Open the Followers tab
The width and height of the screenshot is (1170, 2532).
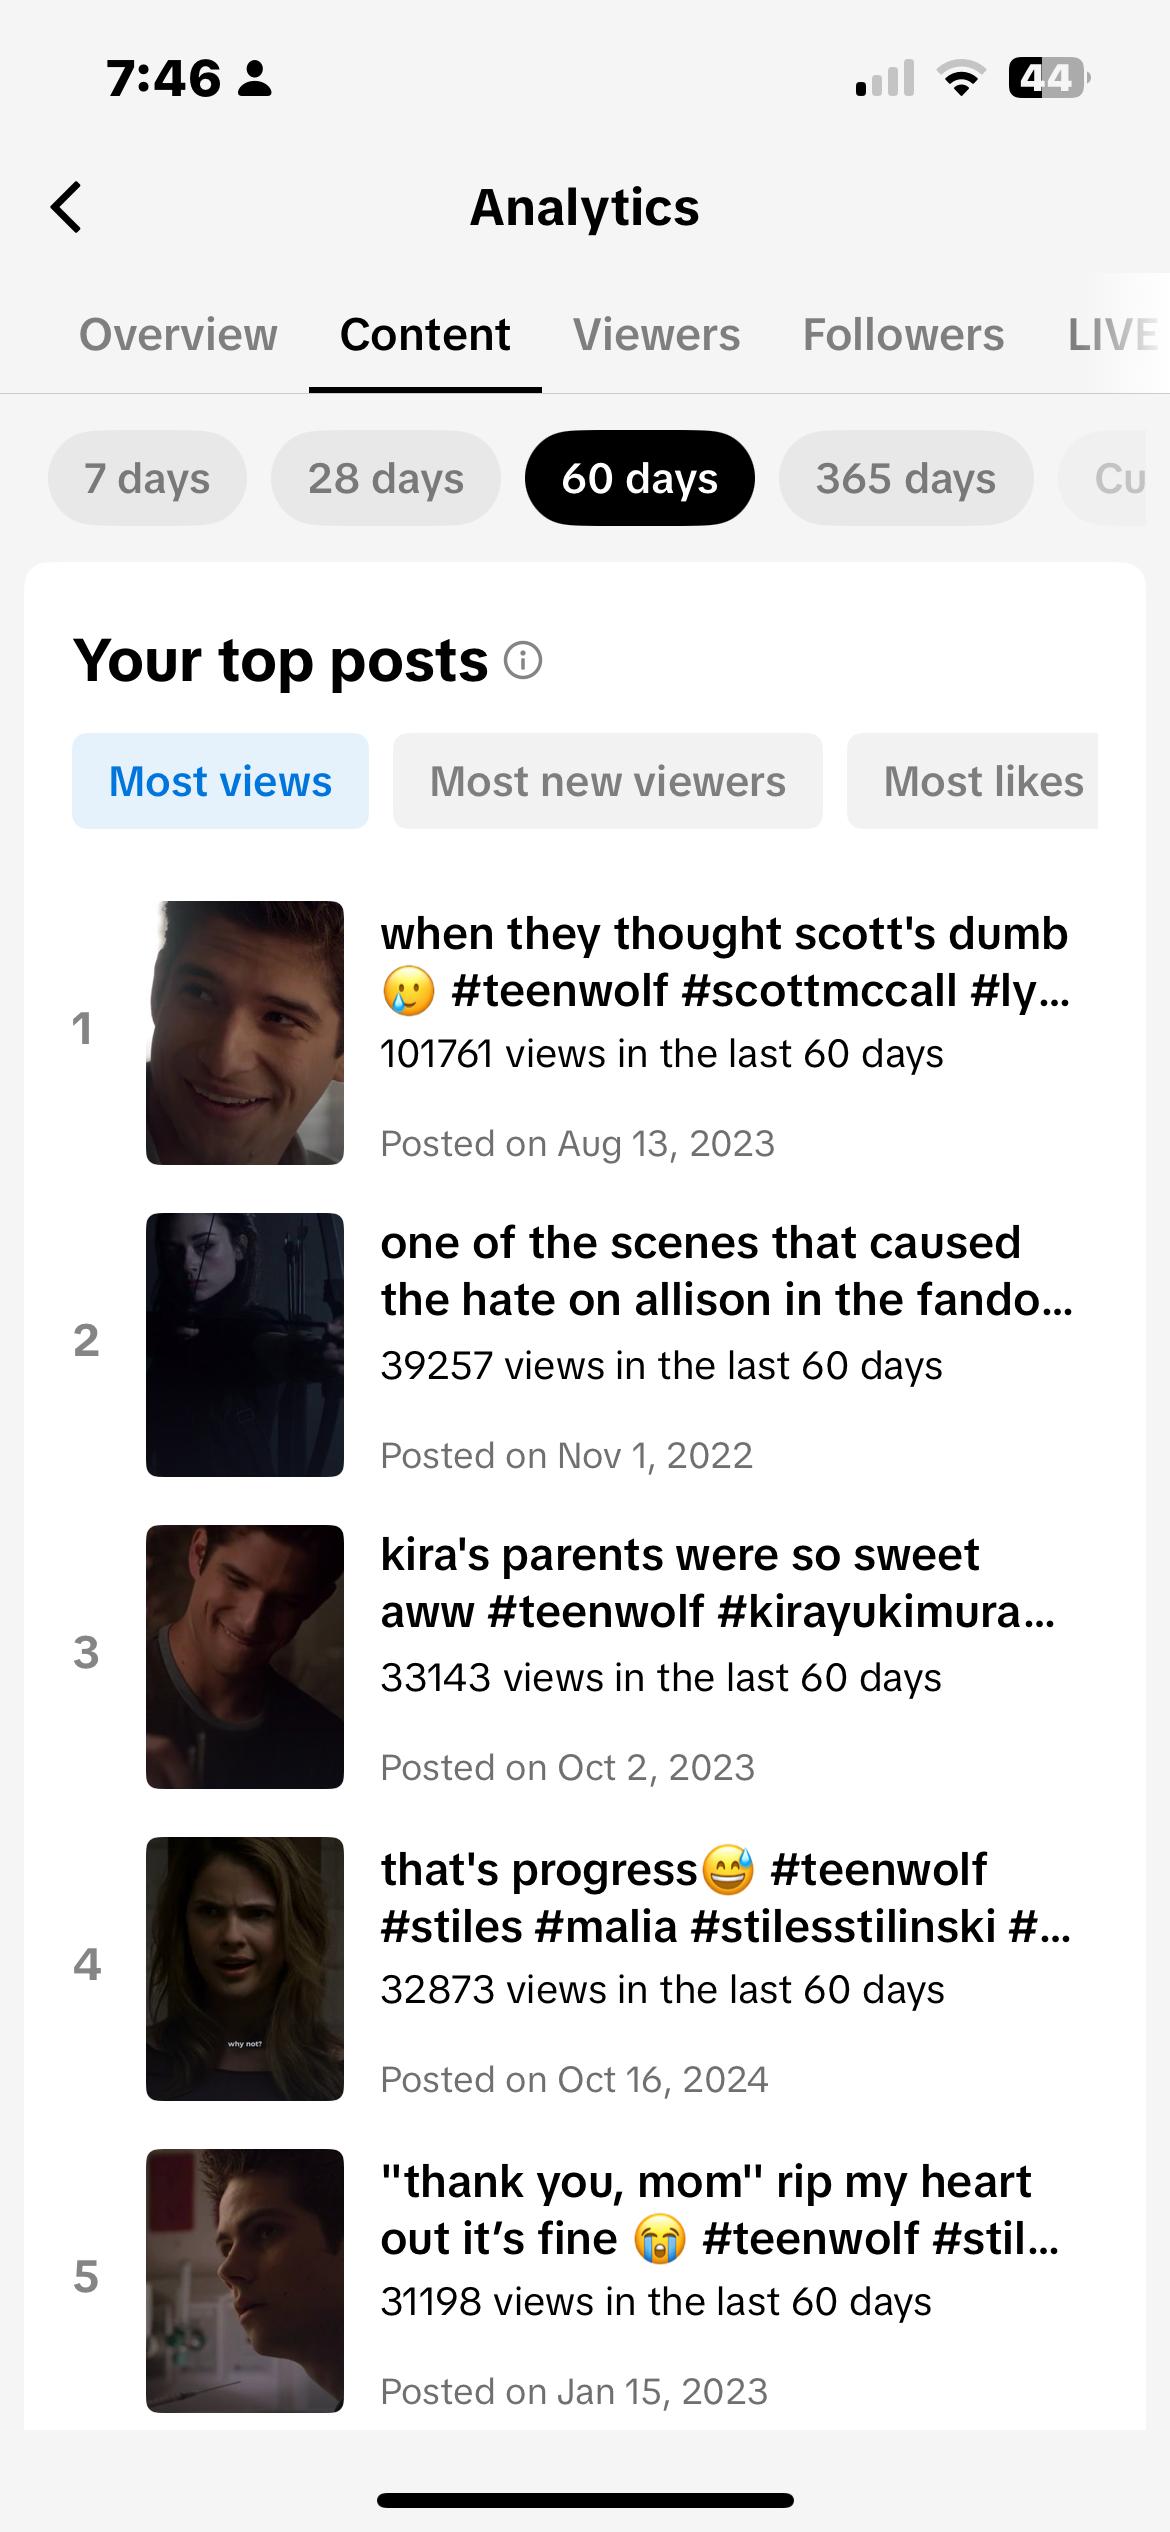click(x=903, y=334)
